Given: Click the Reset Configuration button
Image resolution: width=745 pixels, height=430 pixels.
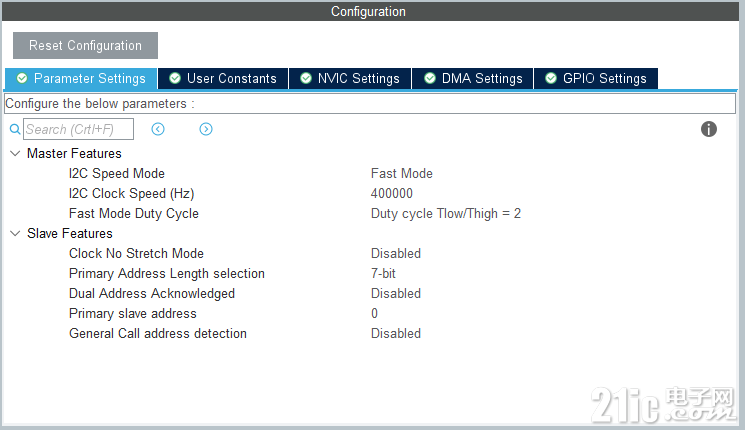Looking at the screenshot, I should 86,46.
